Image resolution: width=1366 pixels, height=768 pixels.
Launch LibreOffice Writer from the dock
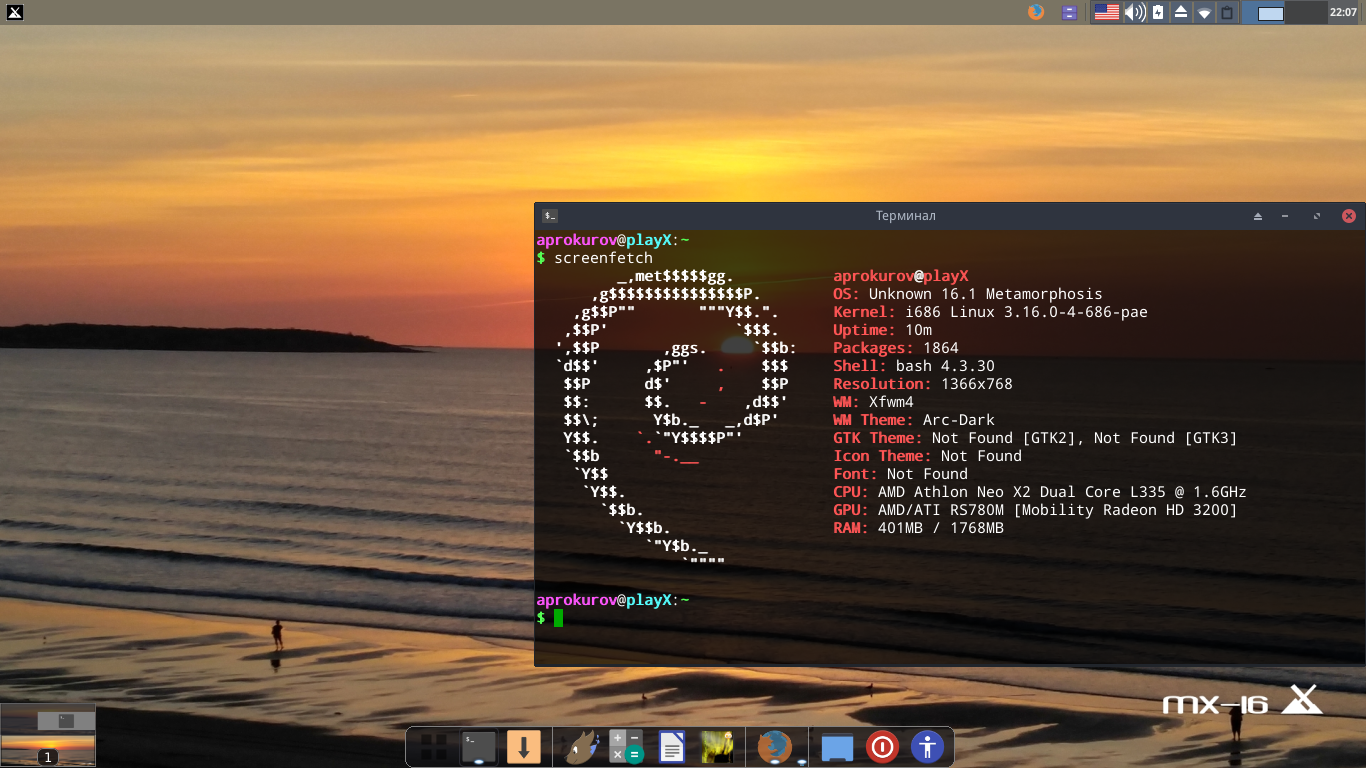pyautogui.click(x=672, y=747)
